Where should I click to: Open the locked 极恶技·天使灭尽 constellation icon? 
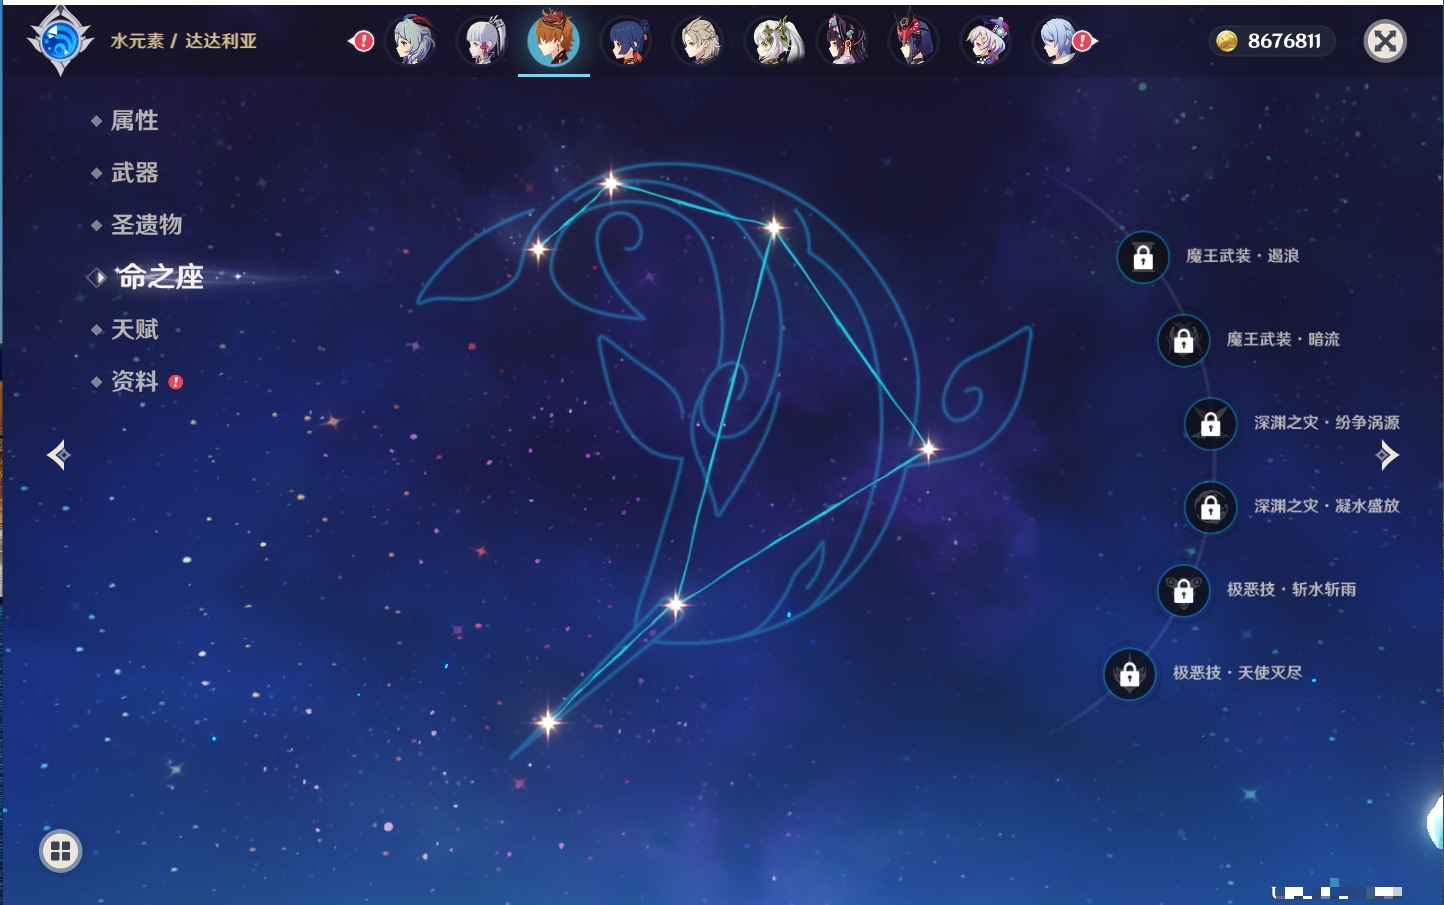[x=1129, y=674]
